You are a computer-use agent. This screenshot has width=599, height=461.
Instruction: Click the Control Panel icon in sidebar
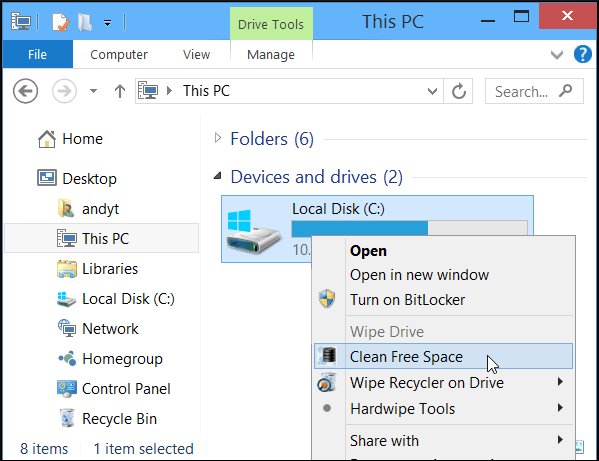click(67, 388)
